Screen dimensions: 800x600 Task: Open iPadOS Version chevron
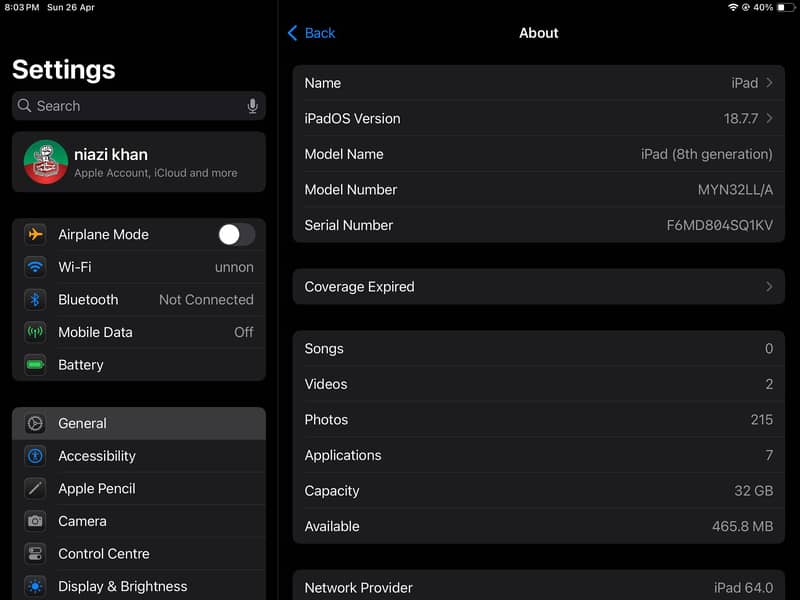(x=769, y=118)
